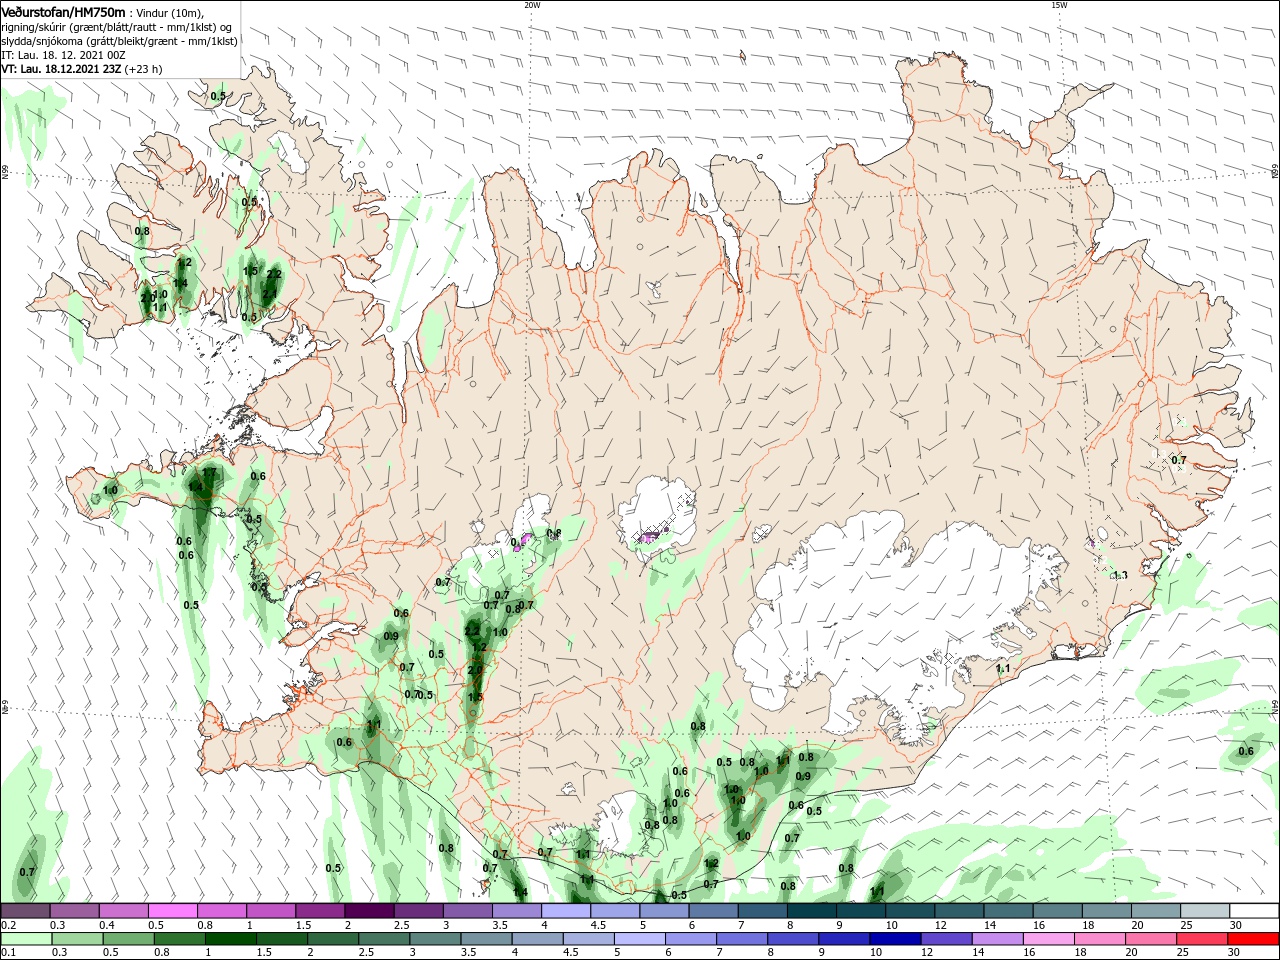
Task: Select the dark teal snow swatch starting at 8
Action: (811, 911)
